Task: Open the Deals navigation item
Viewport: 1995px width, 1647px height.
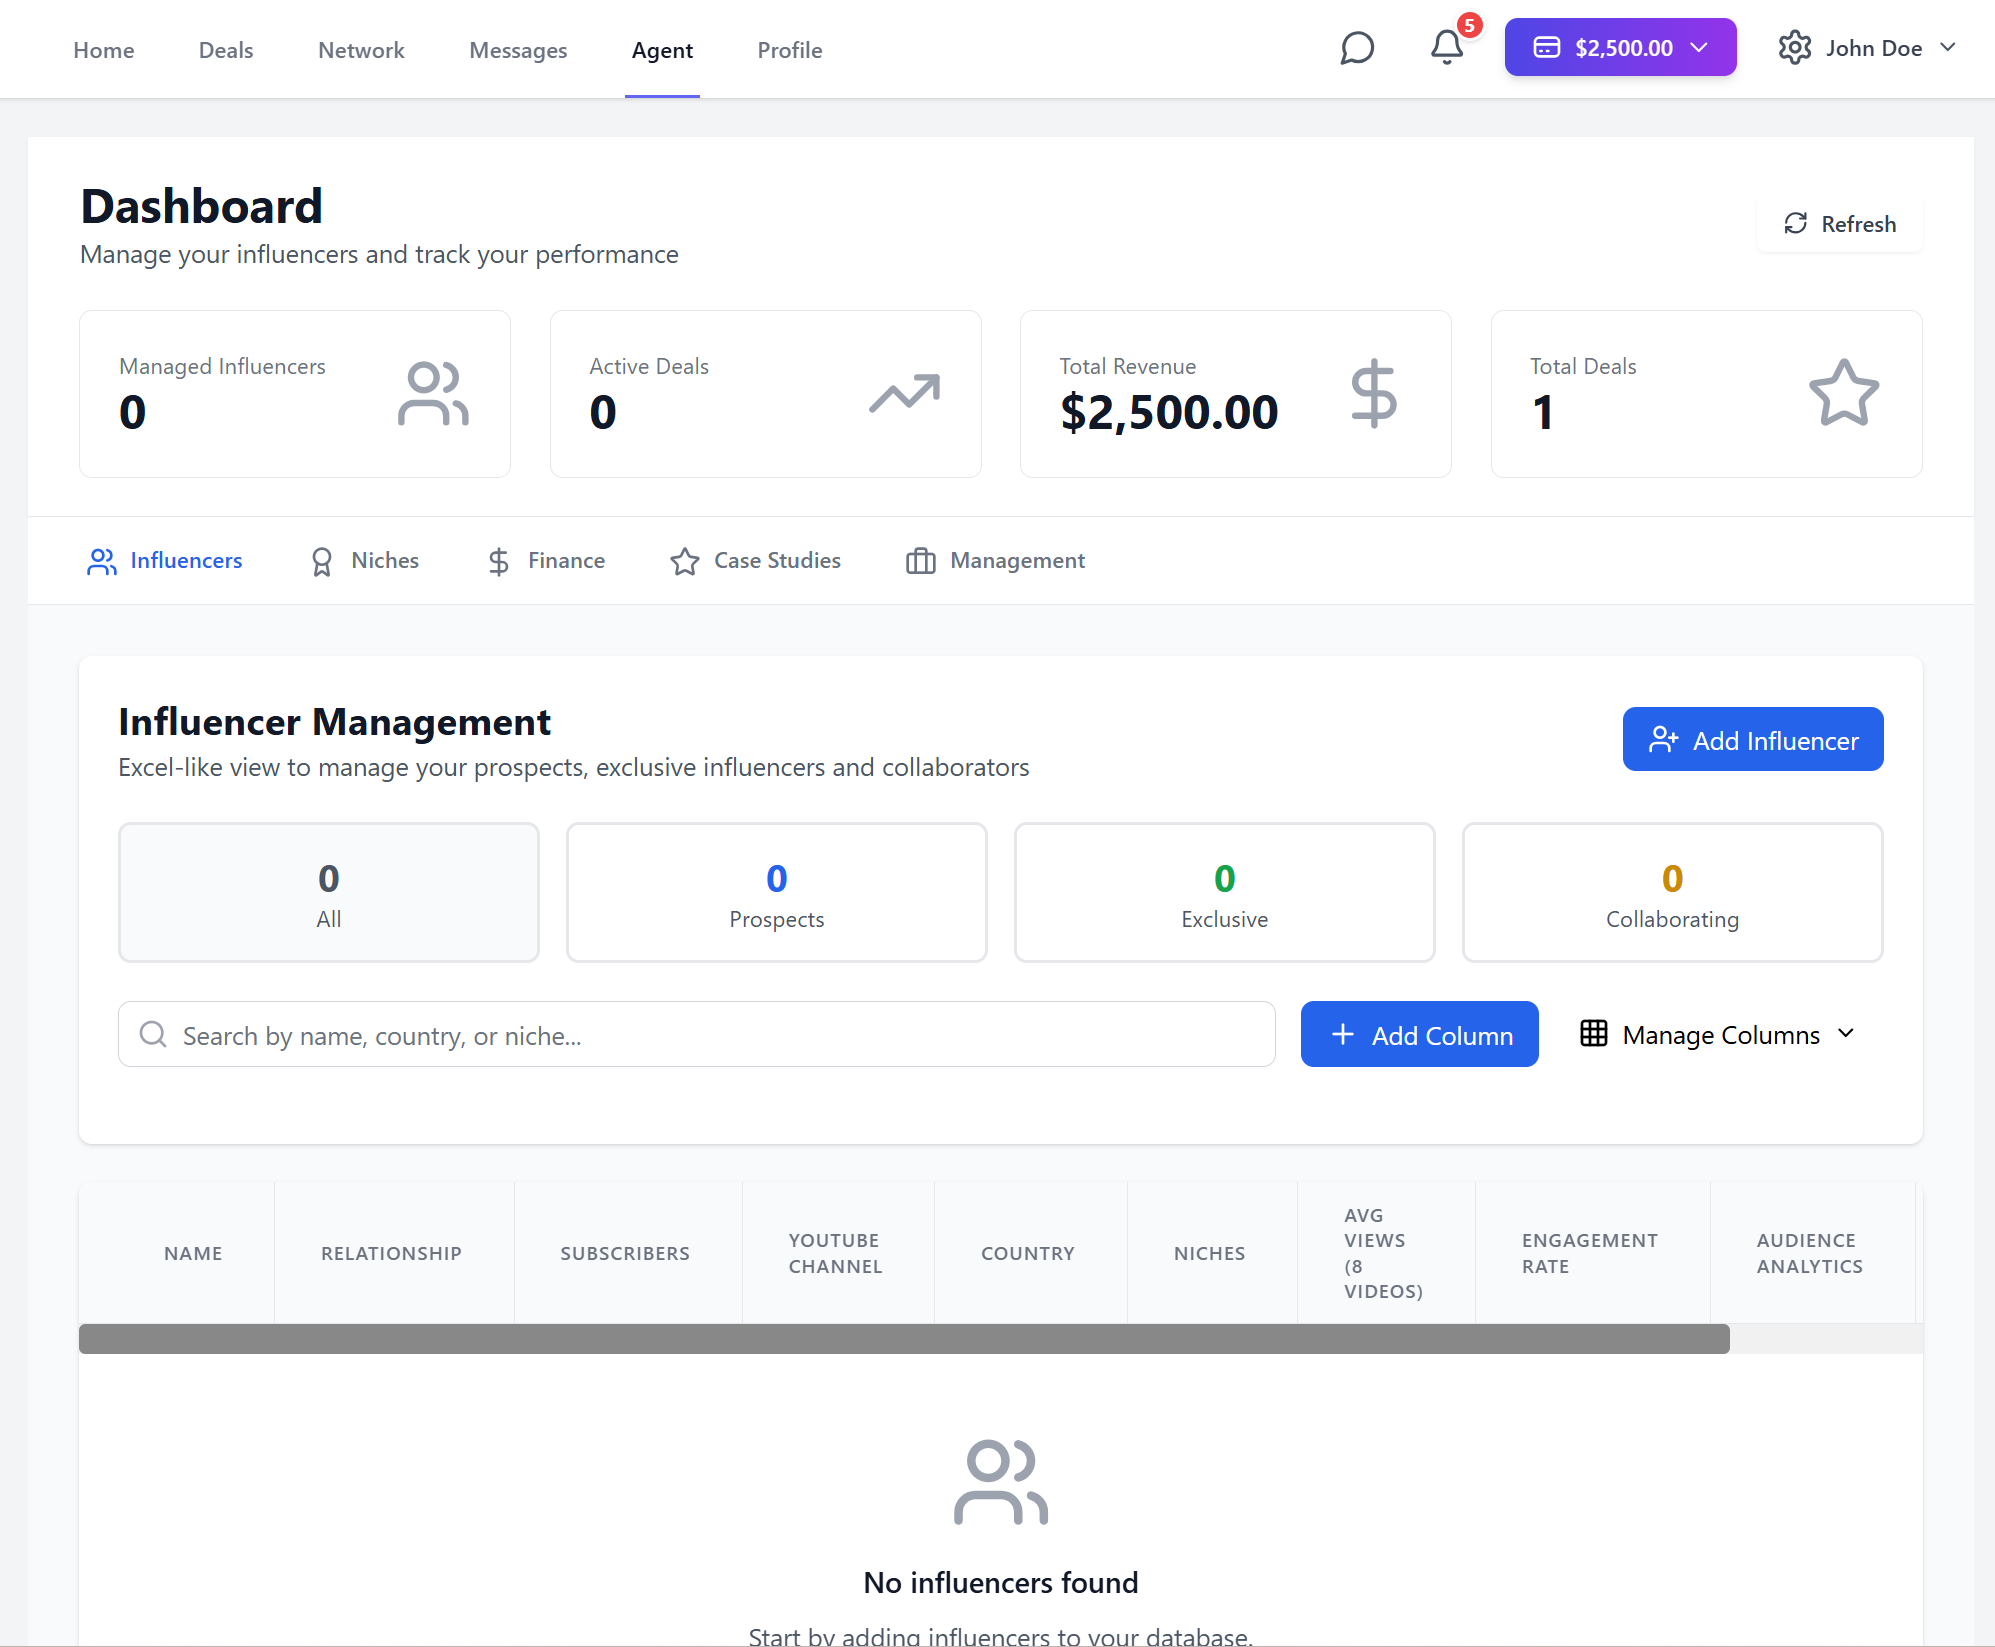Action: click(x=226, y=50)
